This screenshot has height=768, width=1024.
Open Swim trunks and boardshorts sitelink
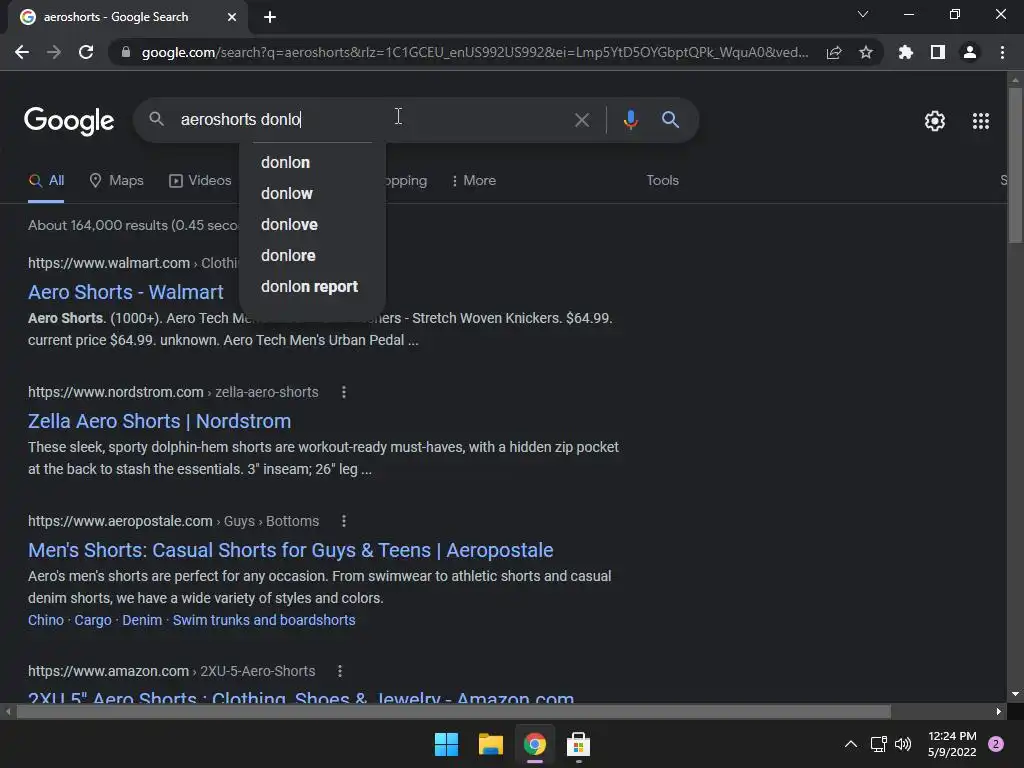click(264, 620)
